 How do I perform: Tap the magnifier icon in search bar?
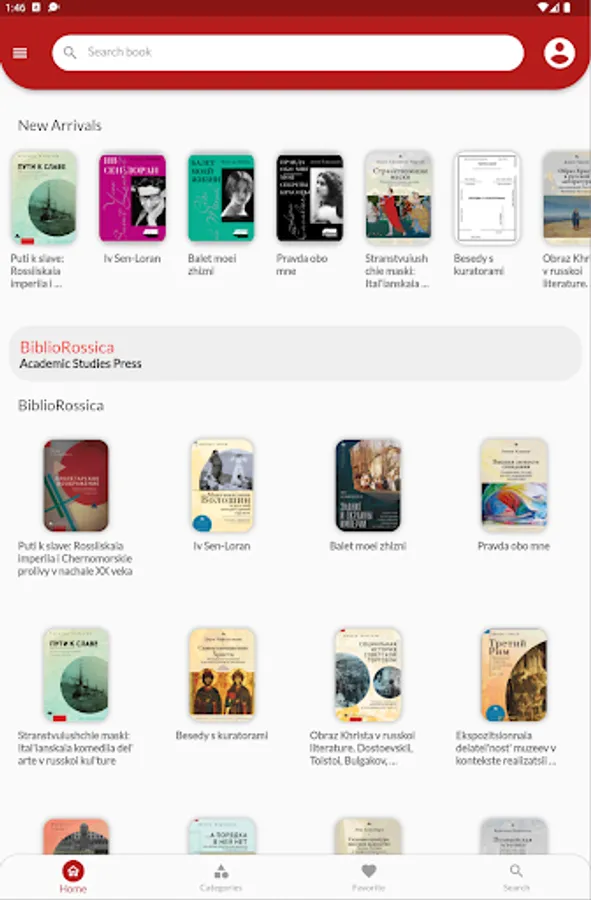click(x=70, y=53)
